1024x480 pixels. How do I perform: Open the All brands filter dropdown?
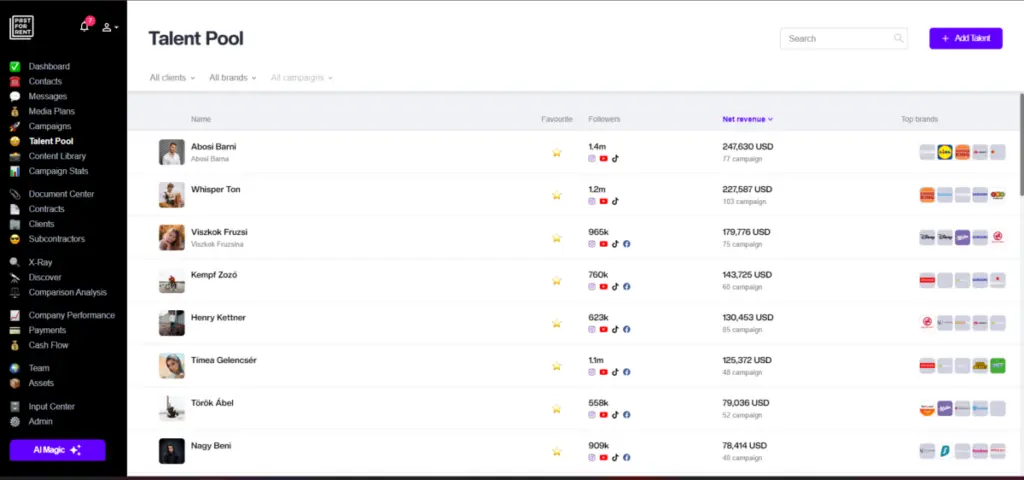(232, 78)
